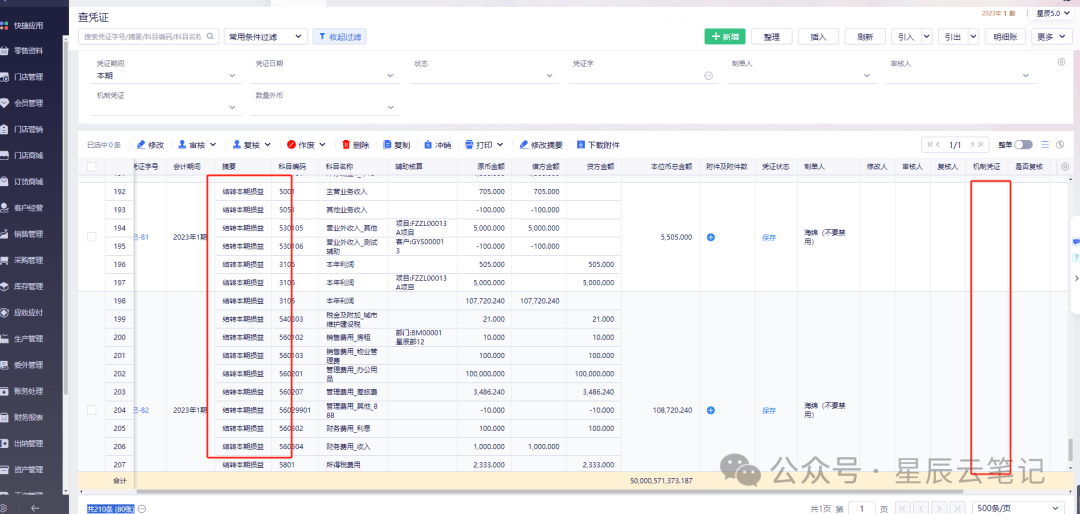Click the 冲销 reversal icon button

[x=428, y=145]
